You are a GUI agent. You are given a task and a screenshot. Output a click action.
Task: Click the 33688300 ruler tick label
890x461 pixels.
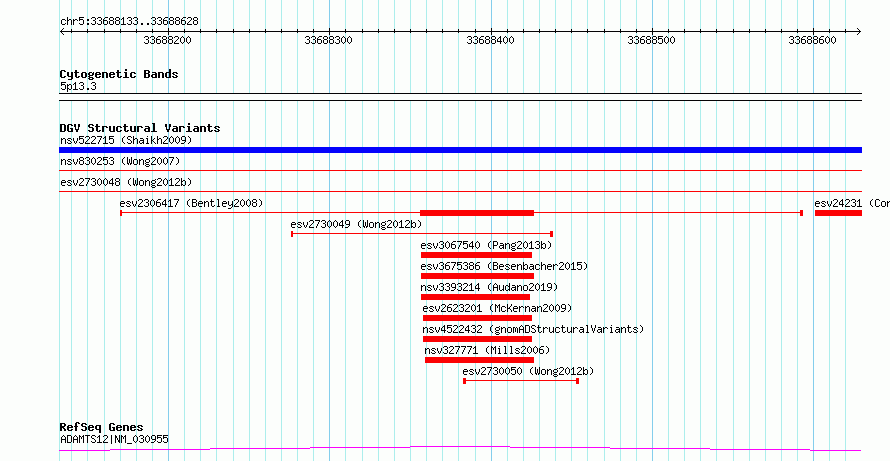329,40
